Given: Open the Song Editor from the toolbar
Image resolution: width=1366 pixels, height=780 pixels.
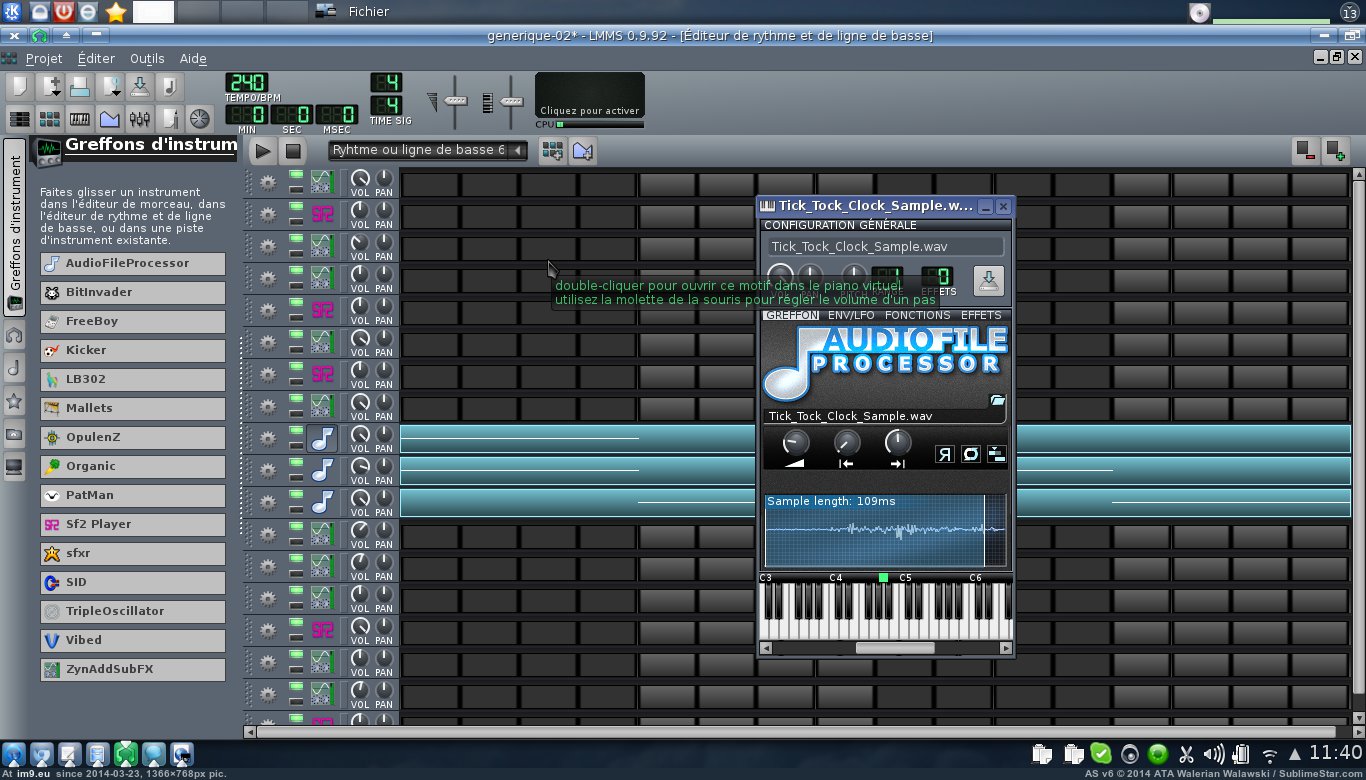Looking at the screenshot, I should tap(19, 119).
